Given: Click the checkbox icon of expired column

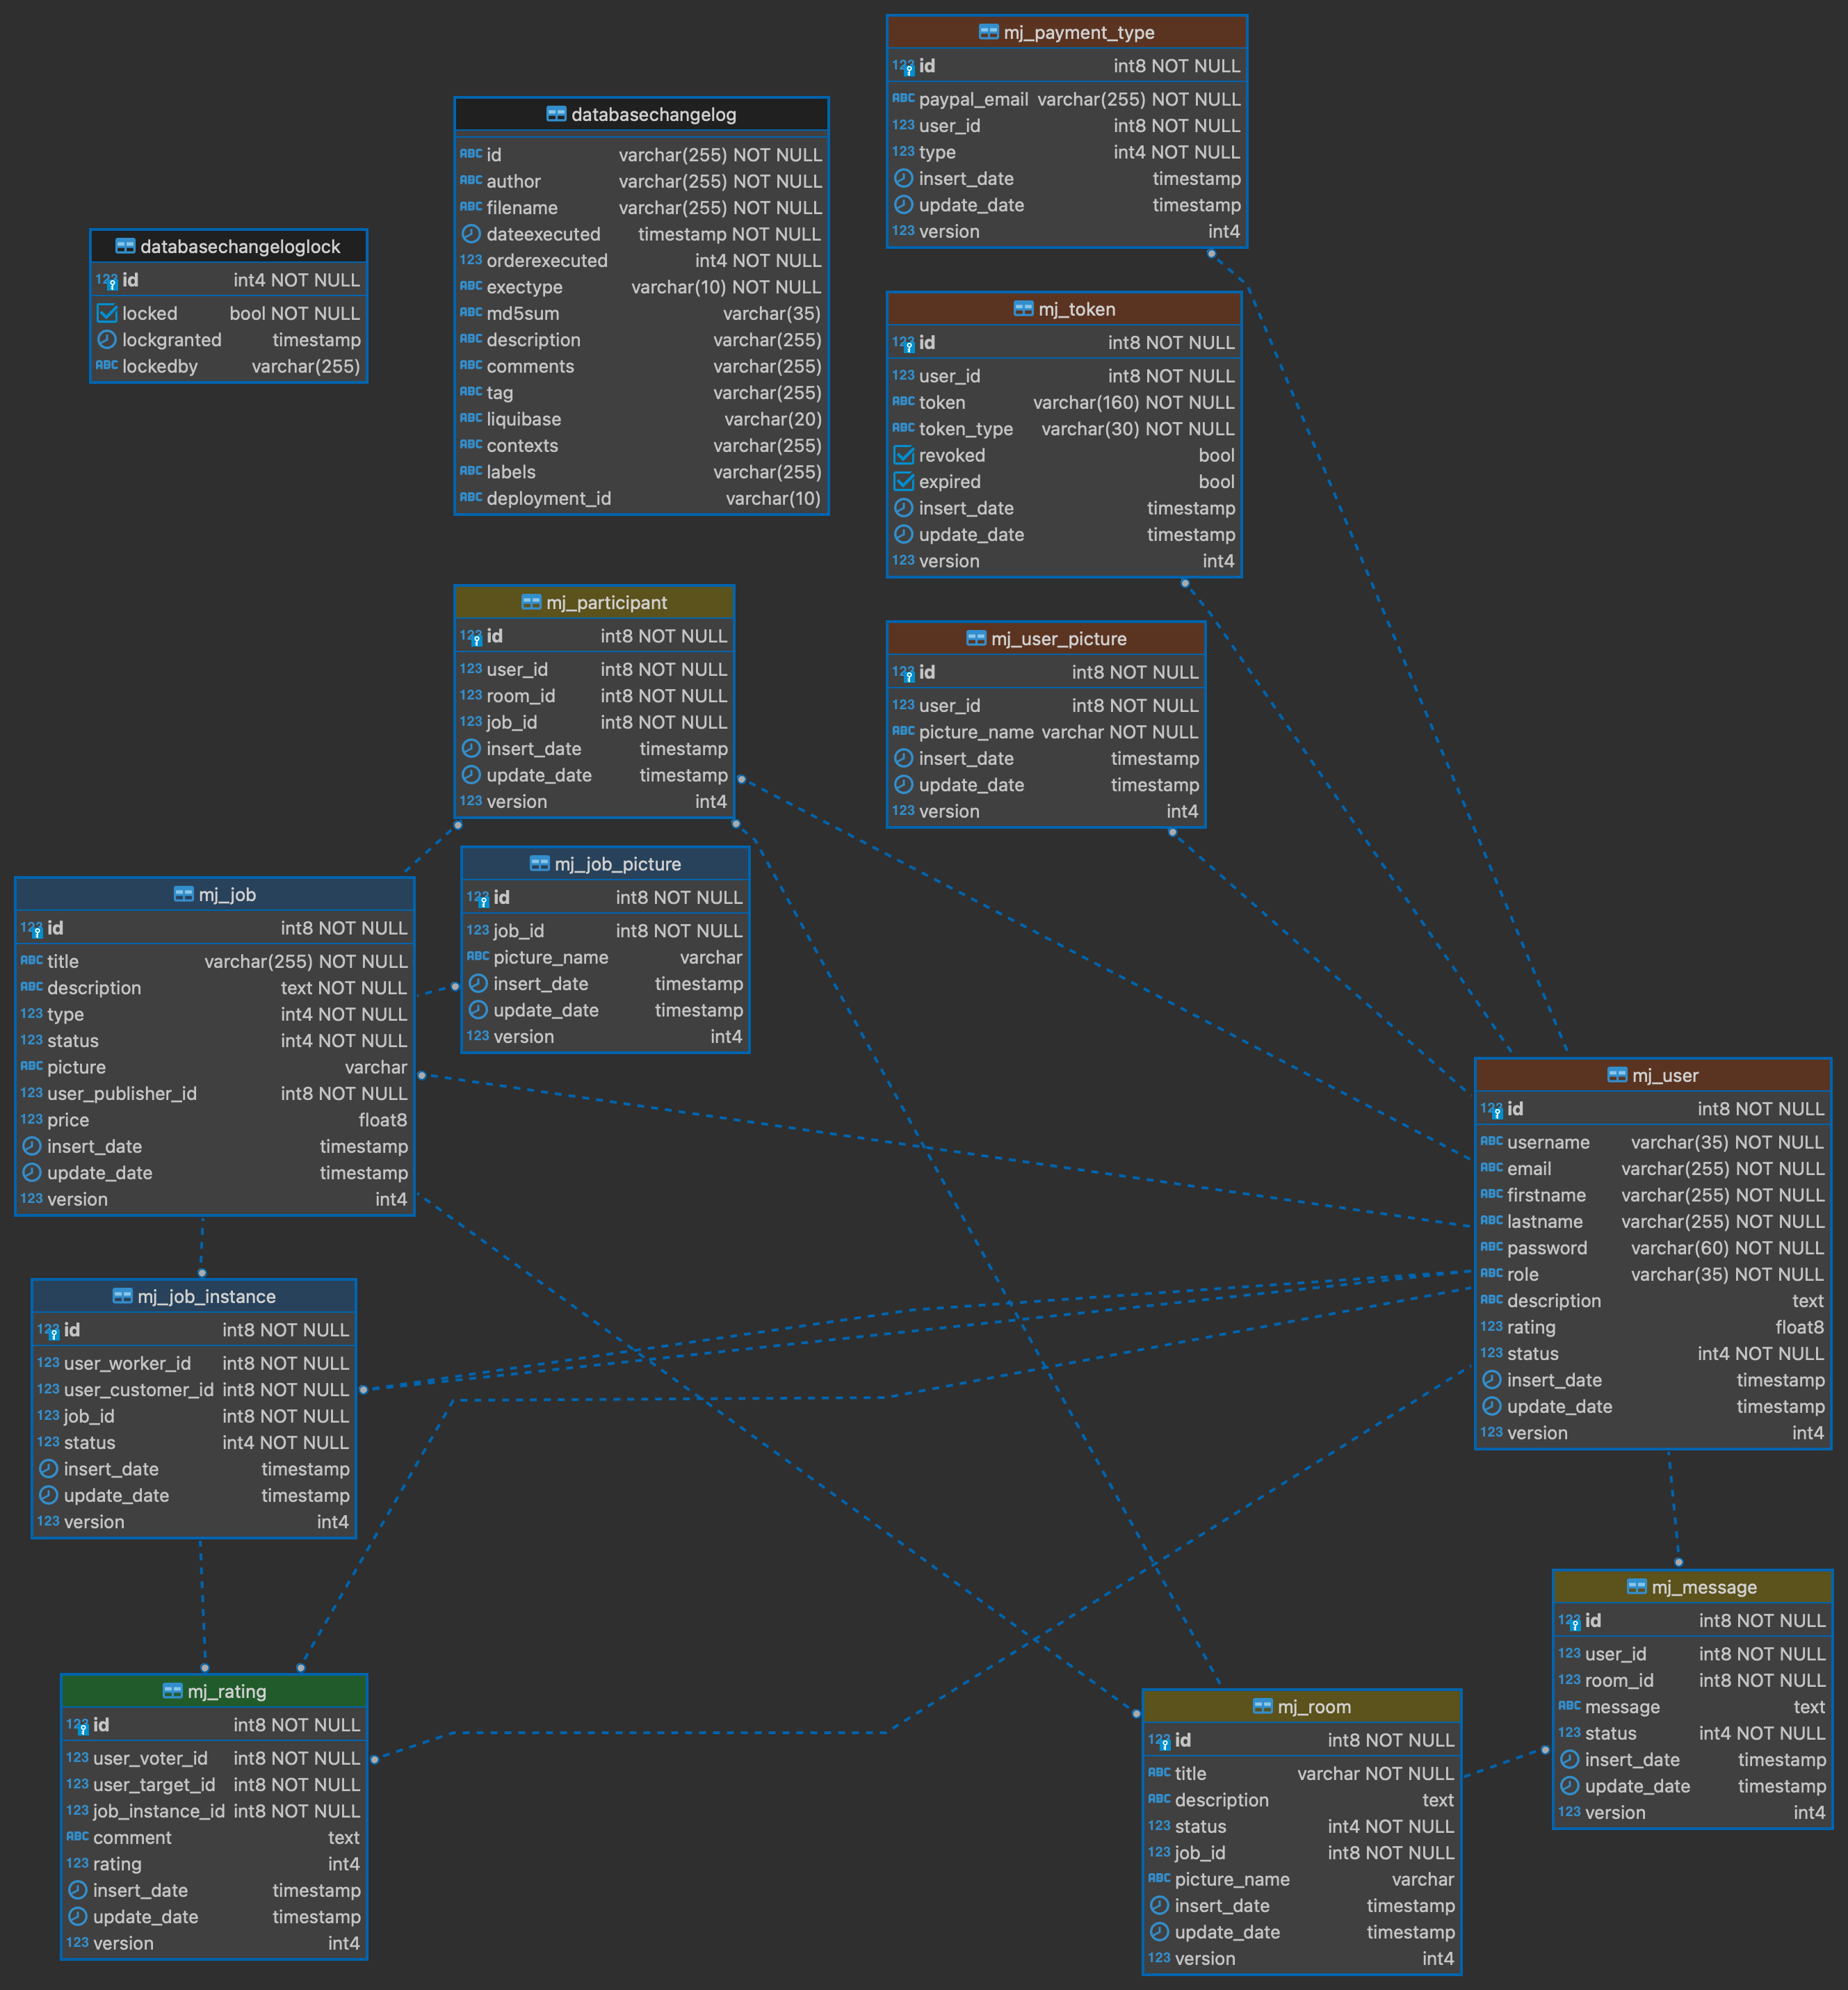Looking at the screenshot, I should [x=904, y=481].
